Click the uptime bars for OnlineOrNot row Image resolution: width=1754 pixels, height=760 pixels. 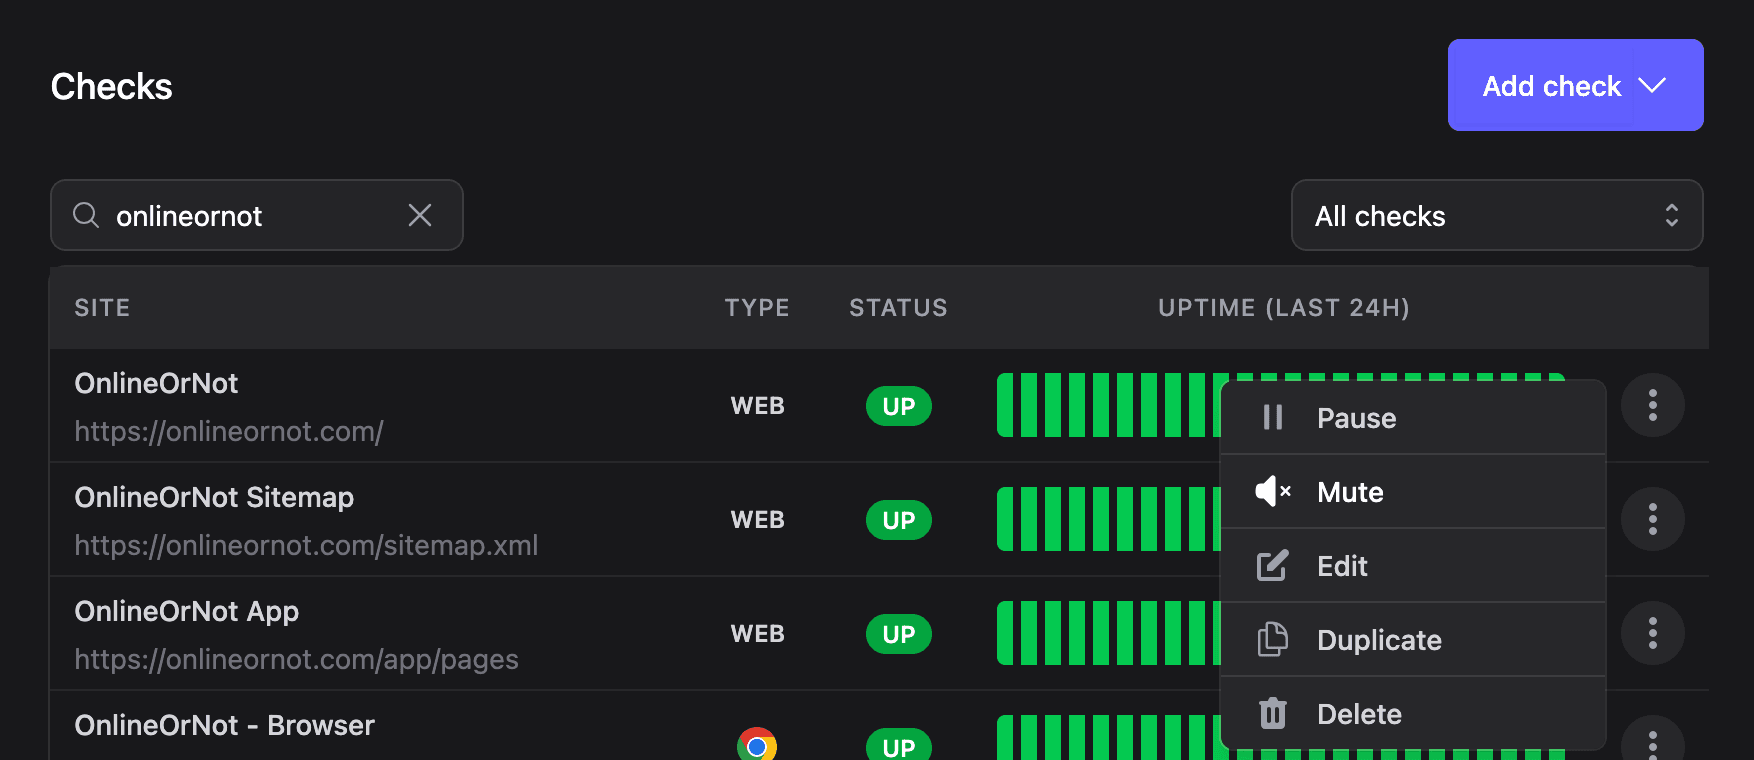[1108, 405]
